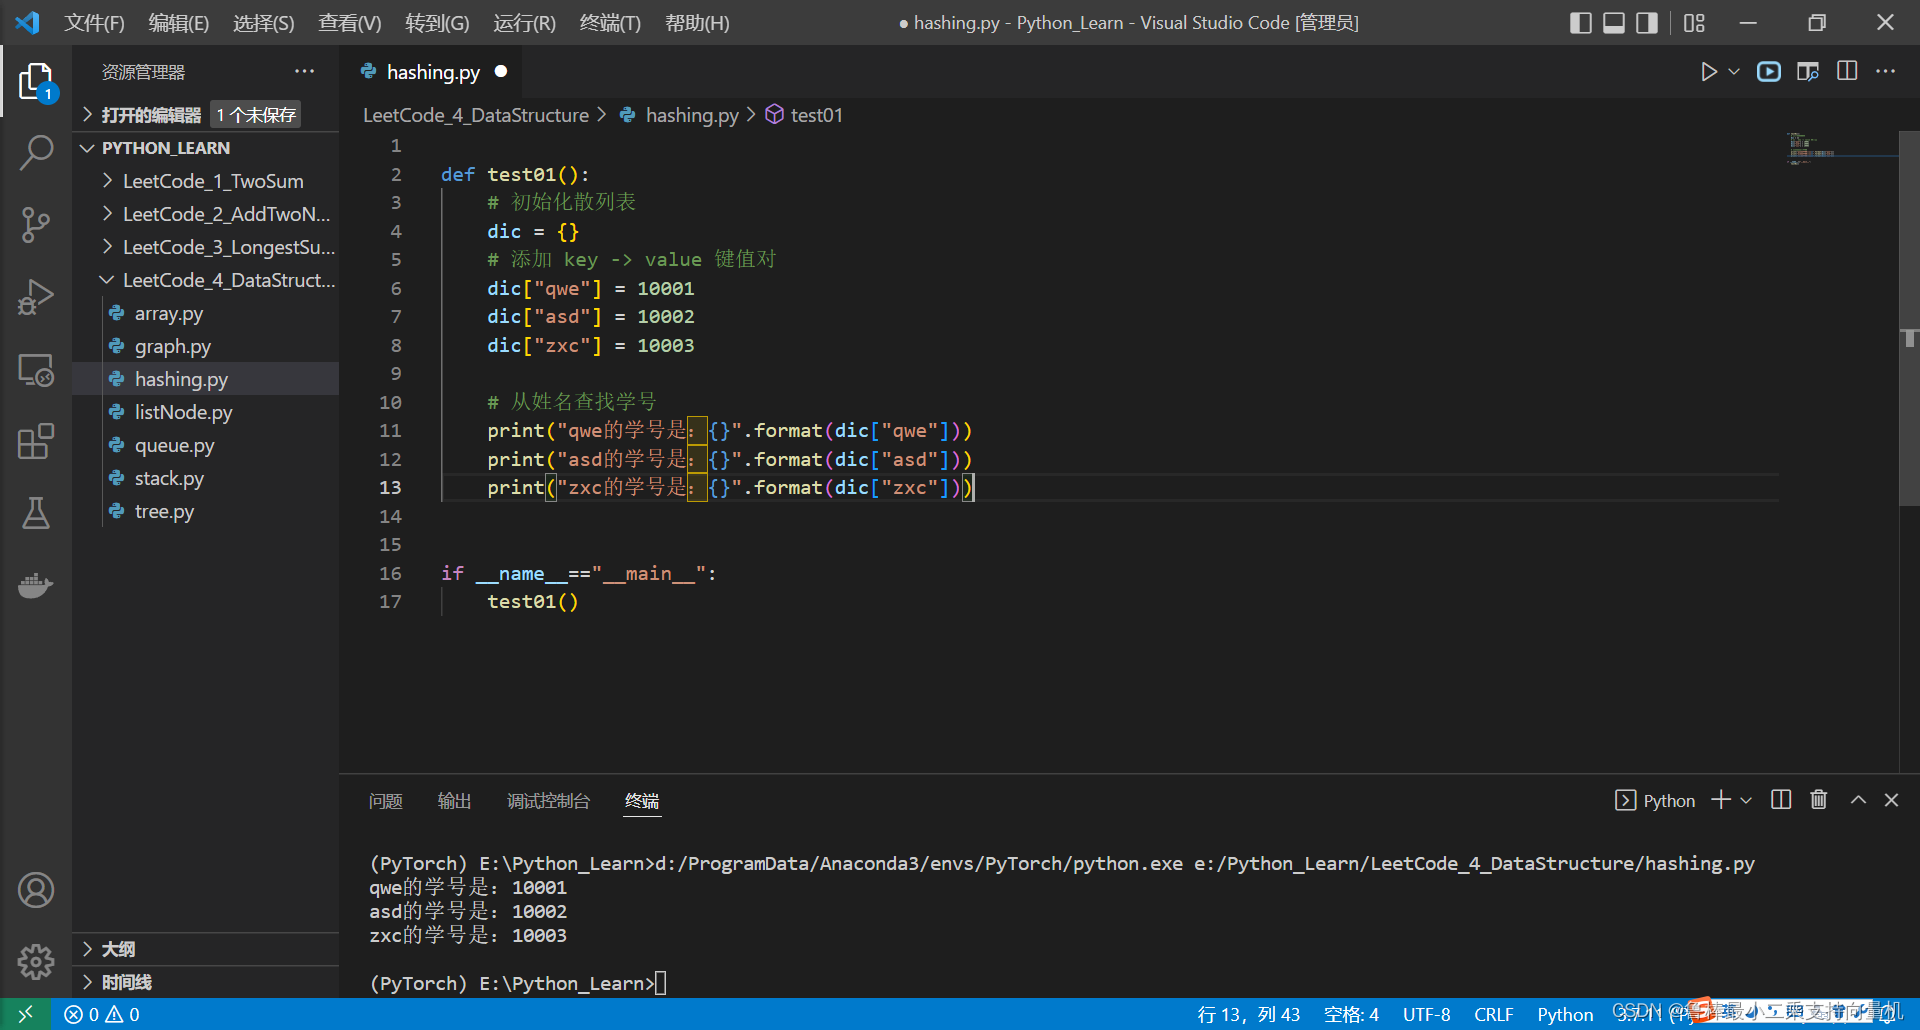Open Source Control view
Image resolution: width=1920 pixels, height=1030 pixels.
pyautogui.click(x=36, y=225)
